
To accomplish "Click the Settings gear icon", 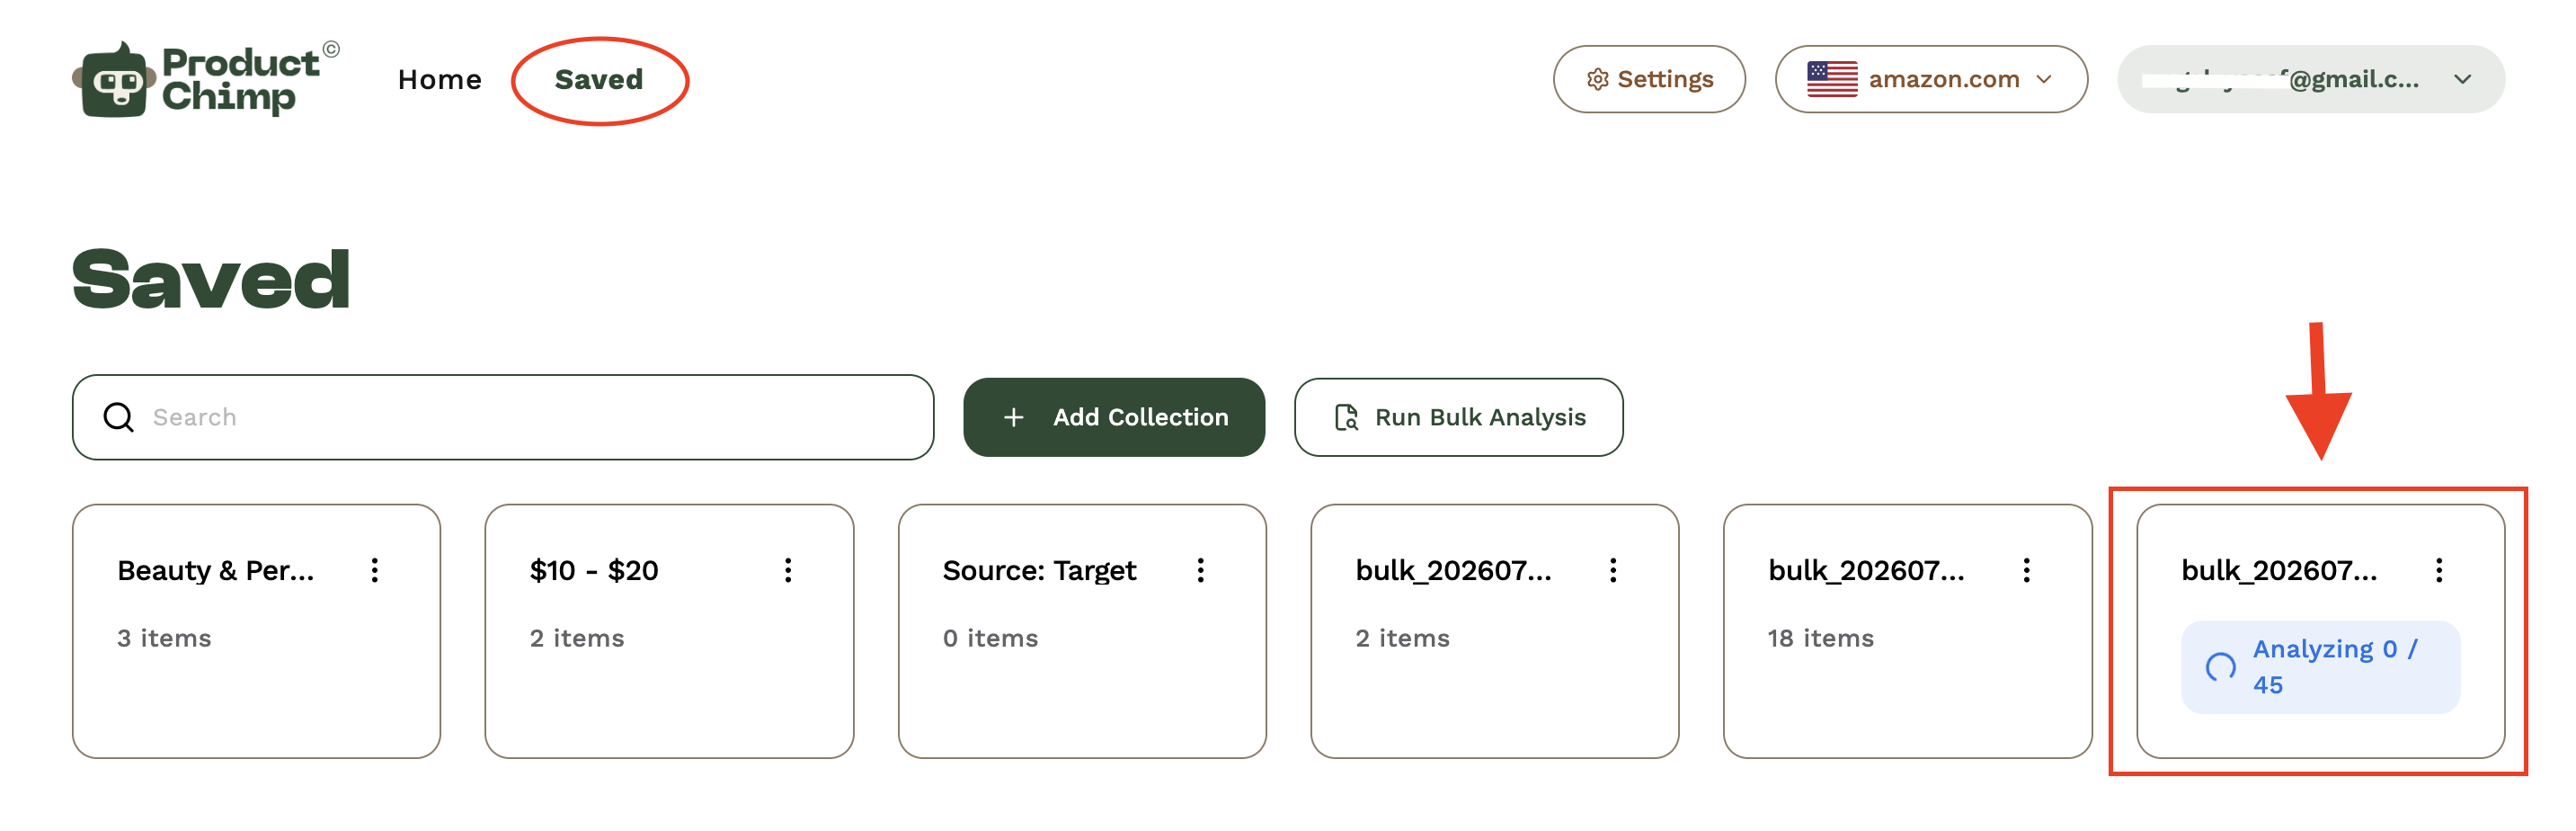I will point(1598,79).
